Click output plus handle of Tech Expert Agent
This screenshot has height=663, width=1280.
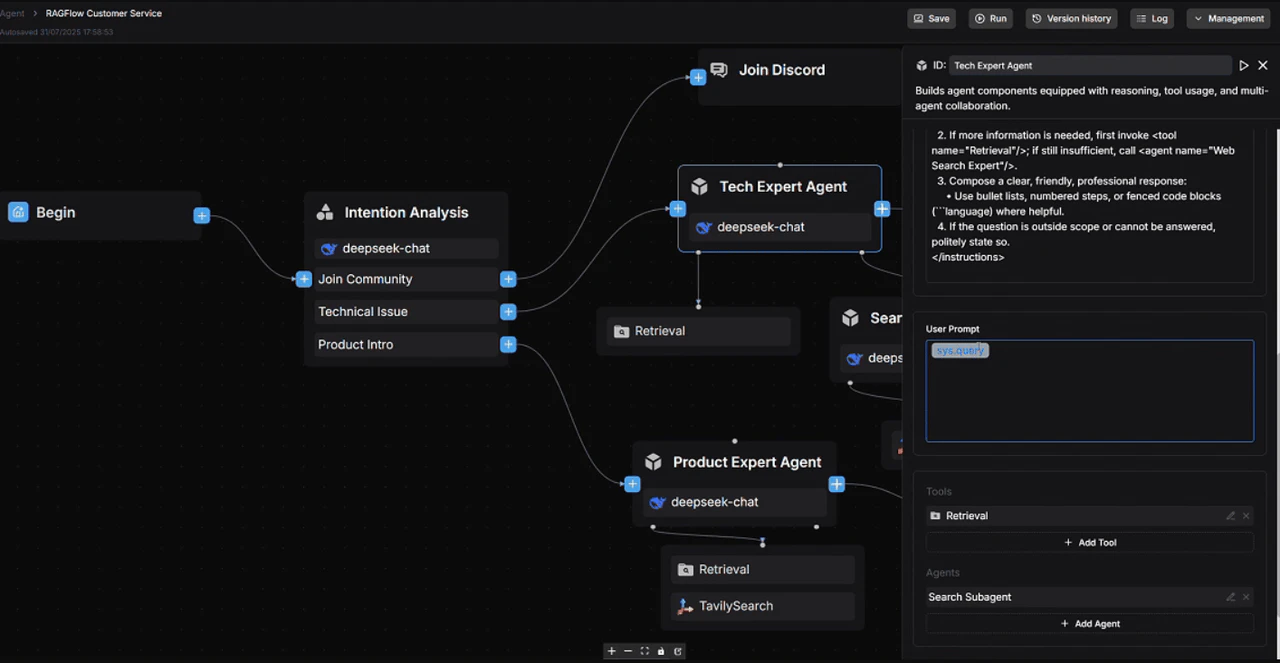click(882, 209)
